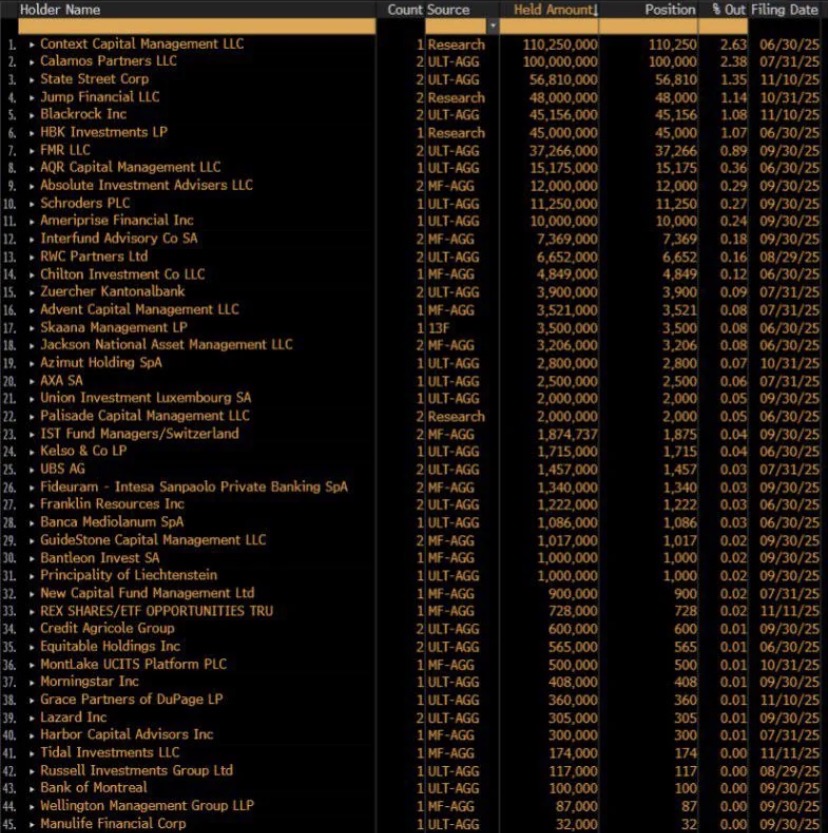Expand Schroders PLC holder row
The image size is (828, 833).
point(32,204)
